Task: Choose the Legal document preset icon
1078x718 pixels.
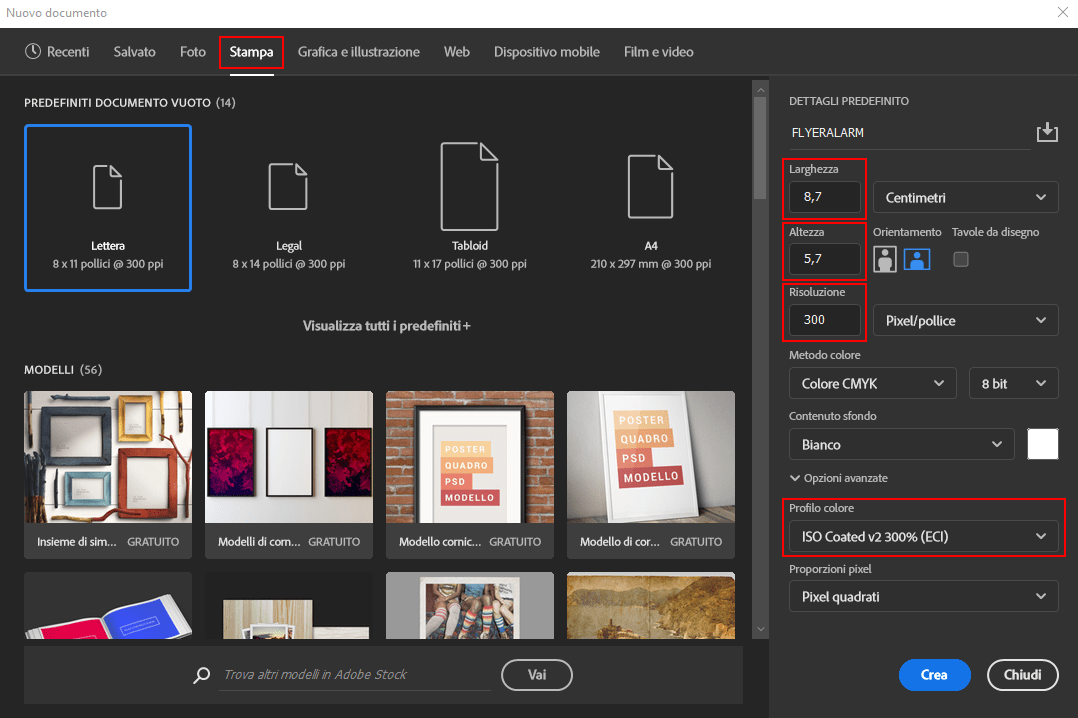Action: pos(288,187)
